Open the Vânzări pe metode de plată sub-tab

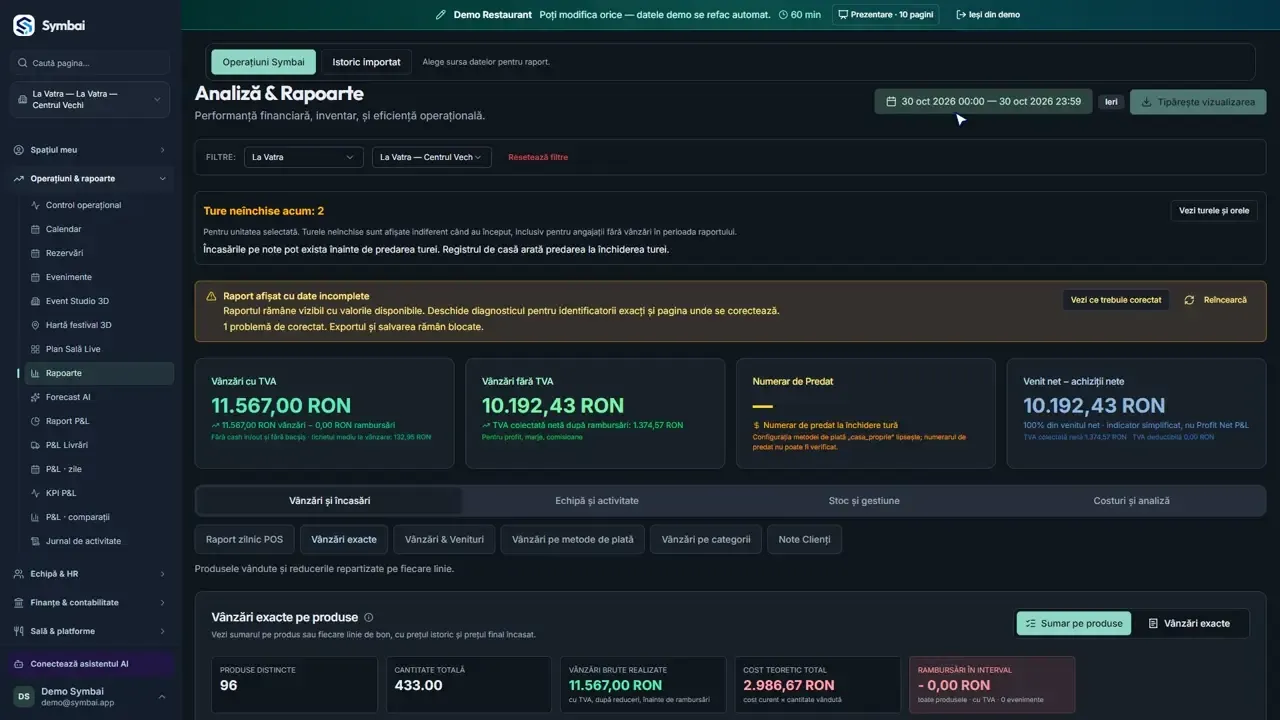point(573,540)
